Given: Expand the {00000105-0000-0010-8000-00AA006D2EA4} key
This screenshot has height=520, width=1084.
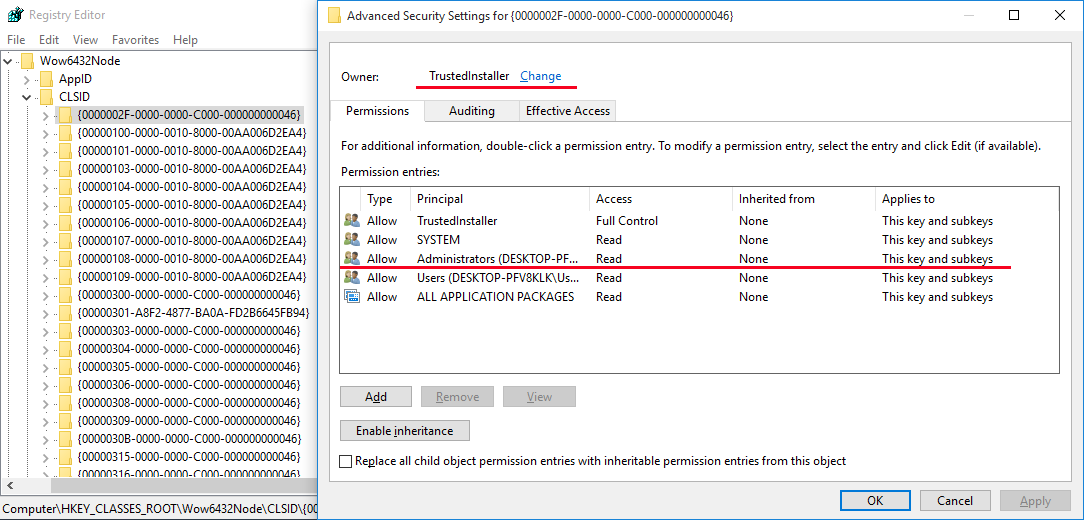Looking at the screenshot, I should (46, 205).
